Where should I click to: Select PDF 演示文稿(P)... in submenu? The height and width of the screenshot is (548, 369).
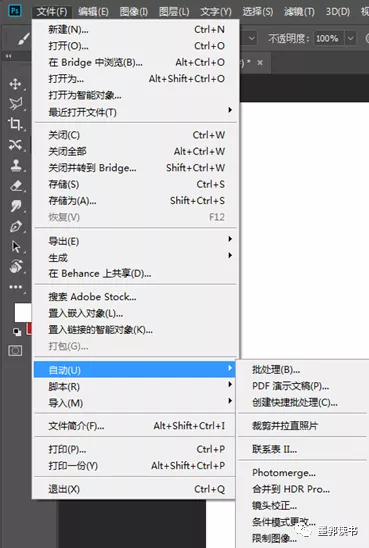pos(303,386)
